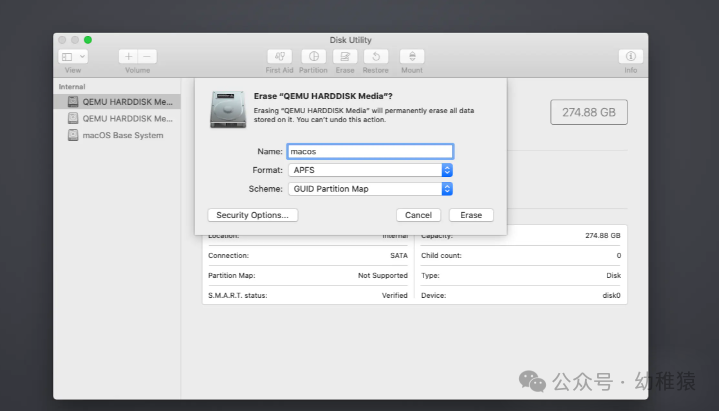Select macOS Base System in sidebar
The image size is (719, 411).
[x=117, y=135]
